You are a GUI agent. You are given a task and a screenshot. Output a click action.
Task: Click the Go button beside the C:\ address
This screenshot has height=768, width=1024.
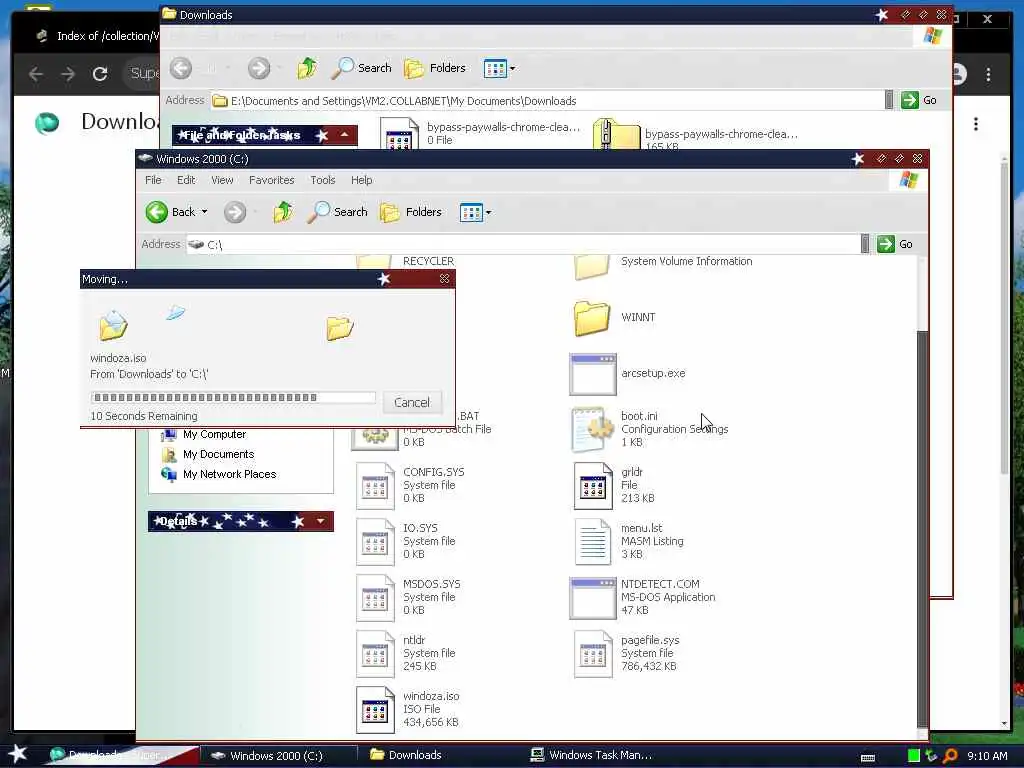(x=895, y=244)
